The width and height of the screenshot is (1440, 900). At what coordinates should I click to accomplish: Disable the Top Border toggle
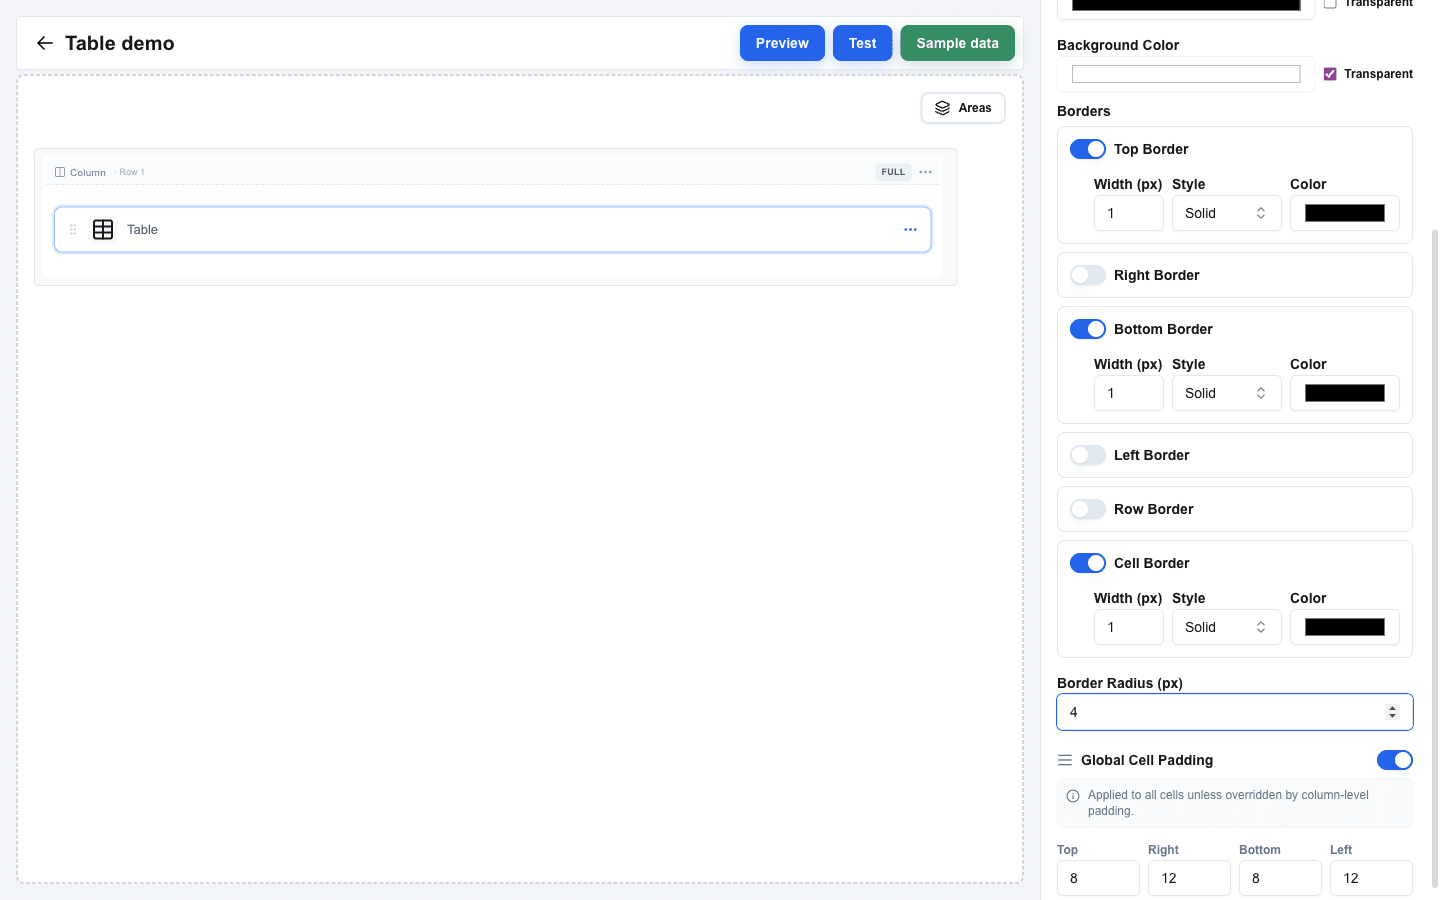pos(1088,149)
